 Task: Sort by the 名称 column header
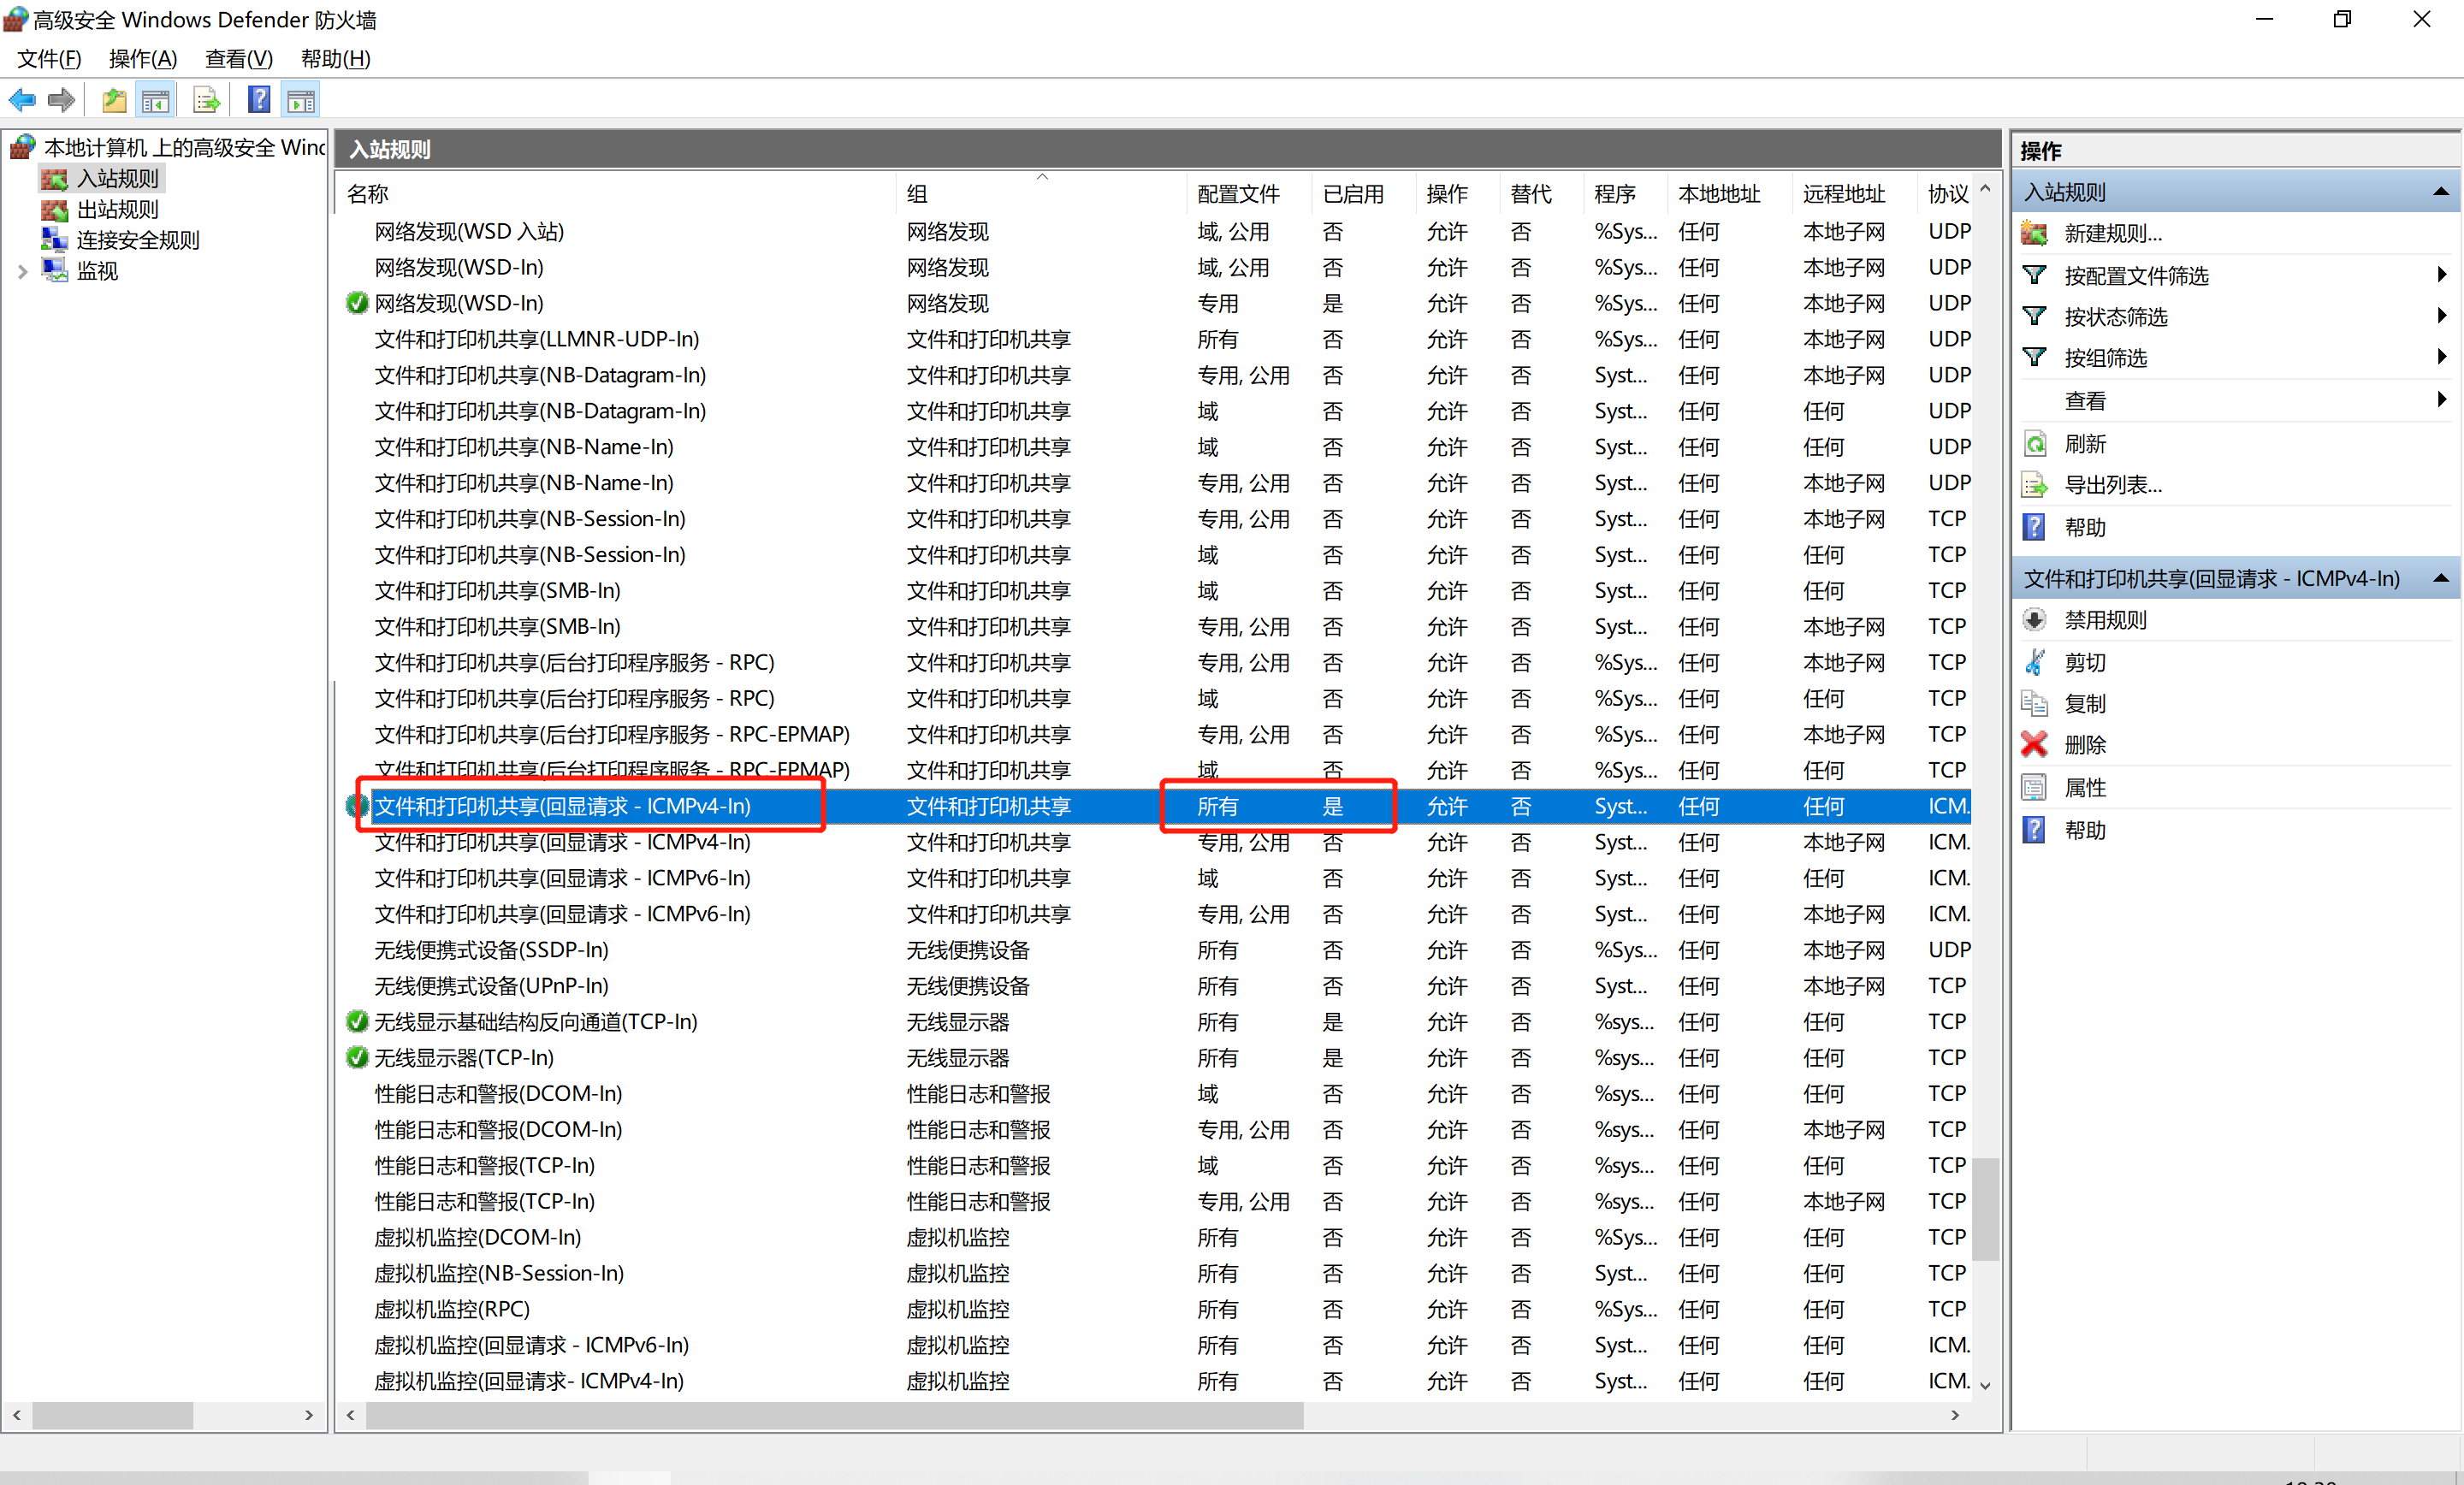click(x=617, y=193)
